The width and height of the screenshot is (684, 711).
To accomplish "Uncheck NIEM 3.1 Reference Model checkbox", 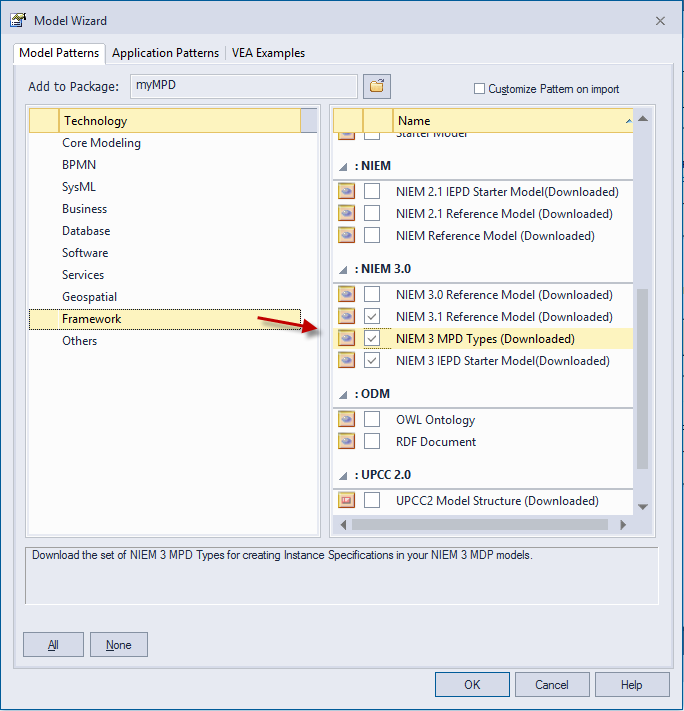I will [372, 317].
